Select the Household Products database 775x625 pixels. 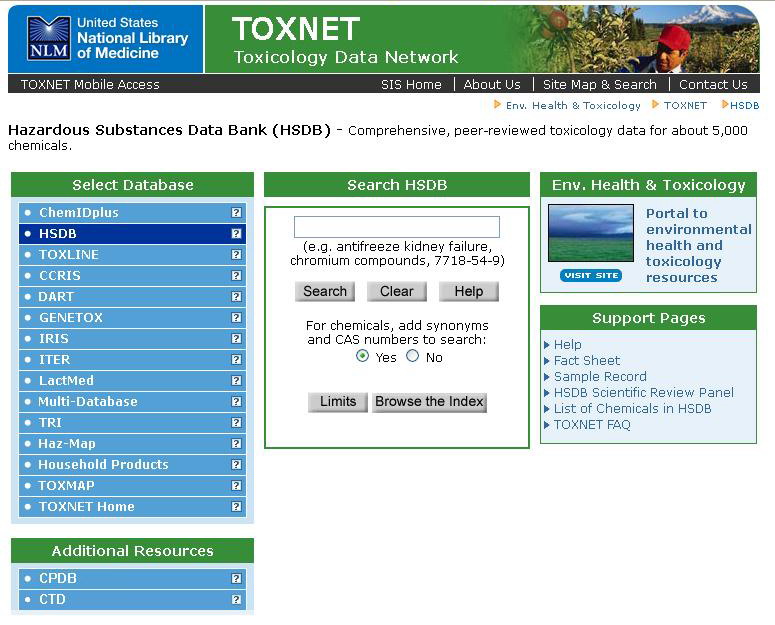pos(132,464)
